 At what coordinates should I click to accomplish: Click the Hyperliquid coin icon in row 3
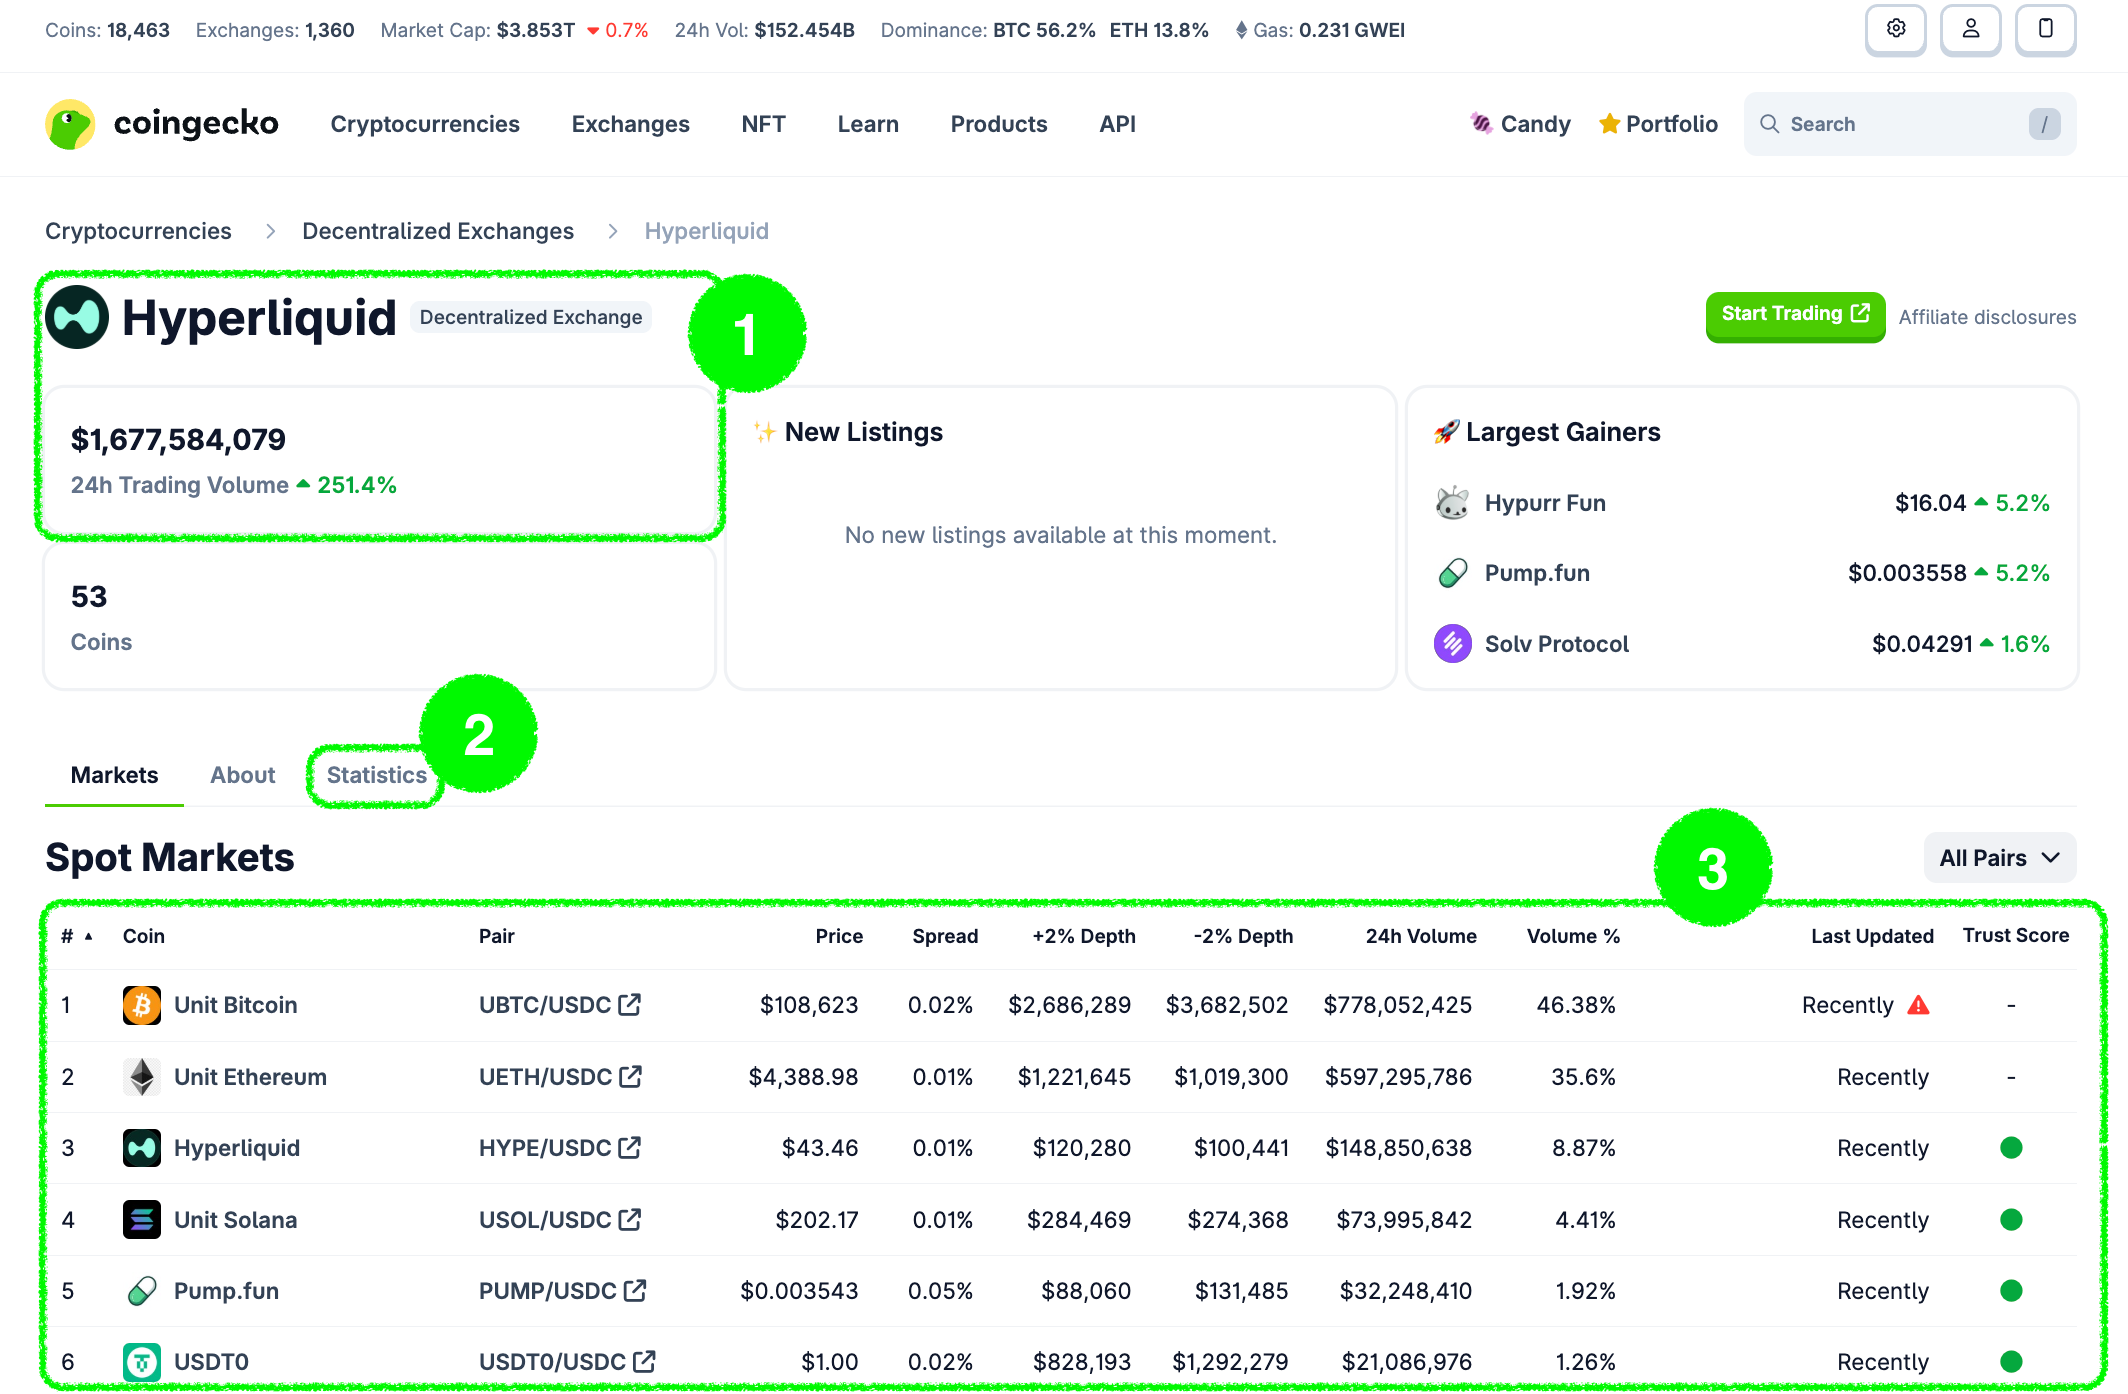(x=142, y=1148)
